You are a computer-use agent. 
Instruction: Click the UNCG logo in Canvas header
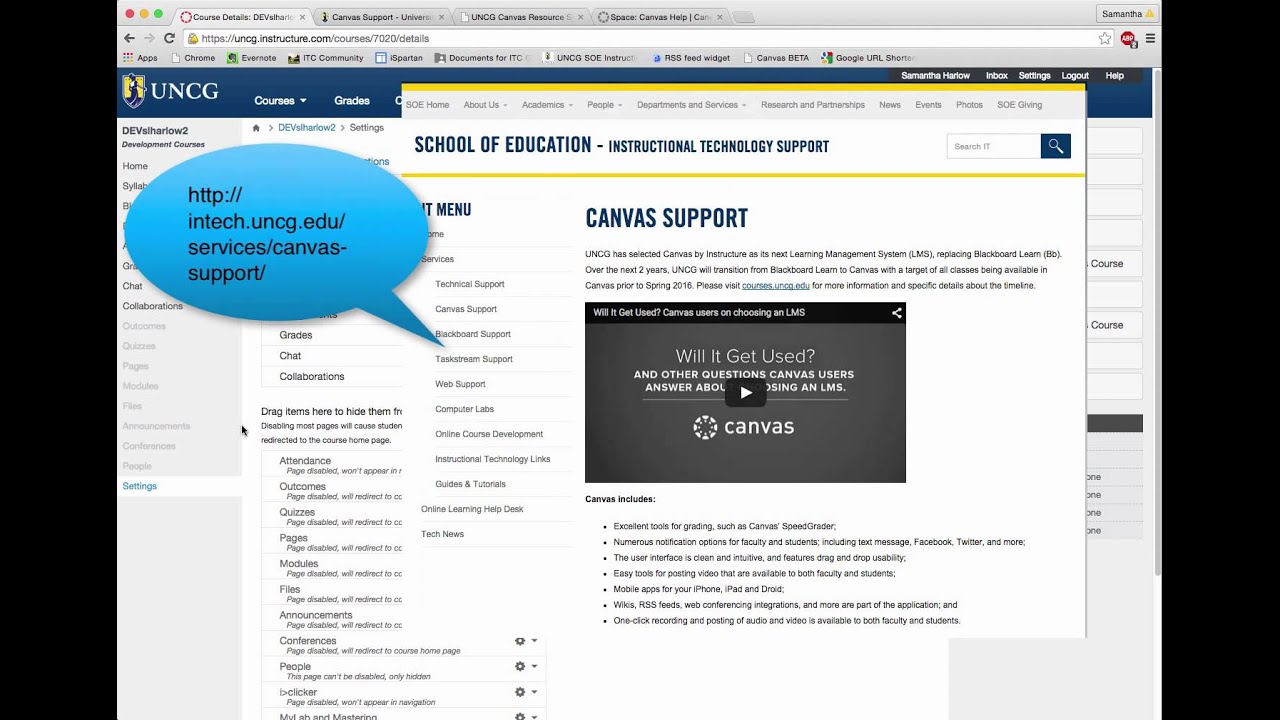170,91
